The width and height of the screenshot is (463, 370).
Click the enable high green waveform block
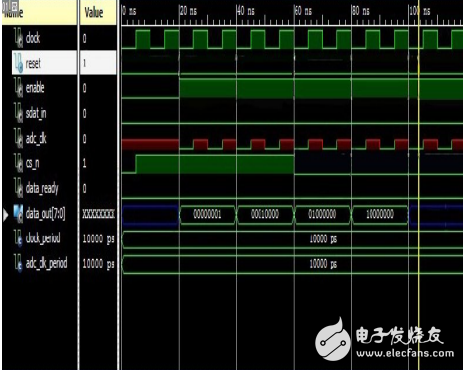point(321,88)
